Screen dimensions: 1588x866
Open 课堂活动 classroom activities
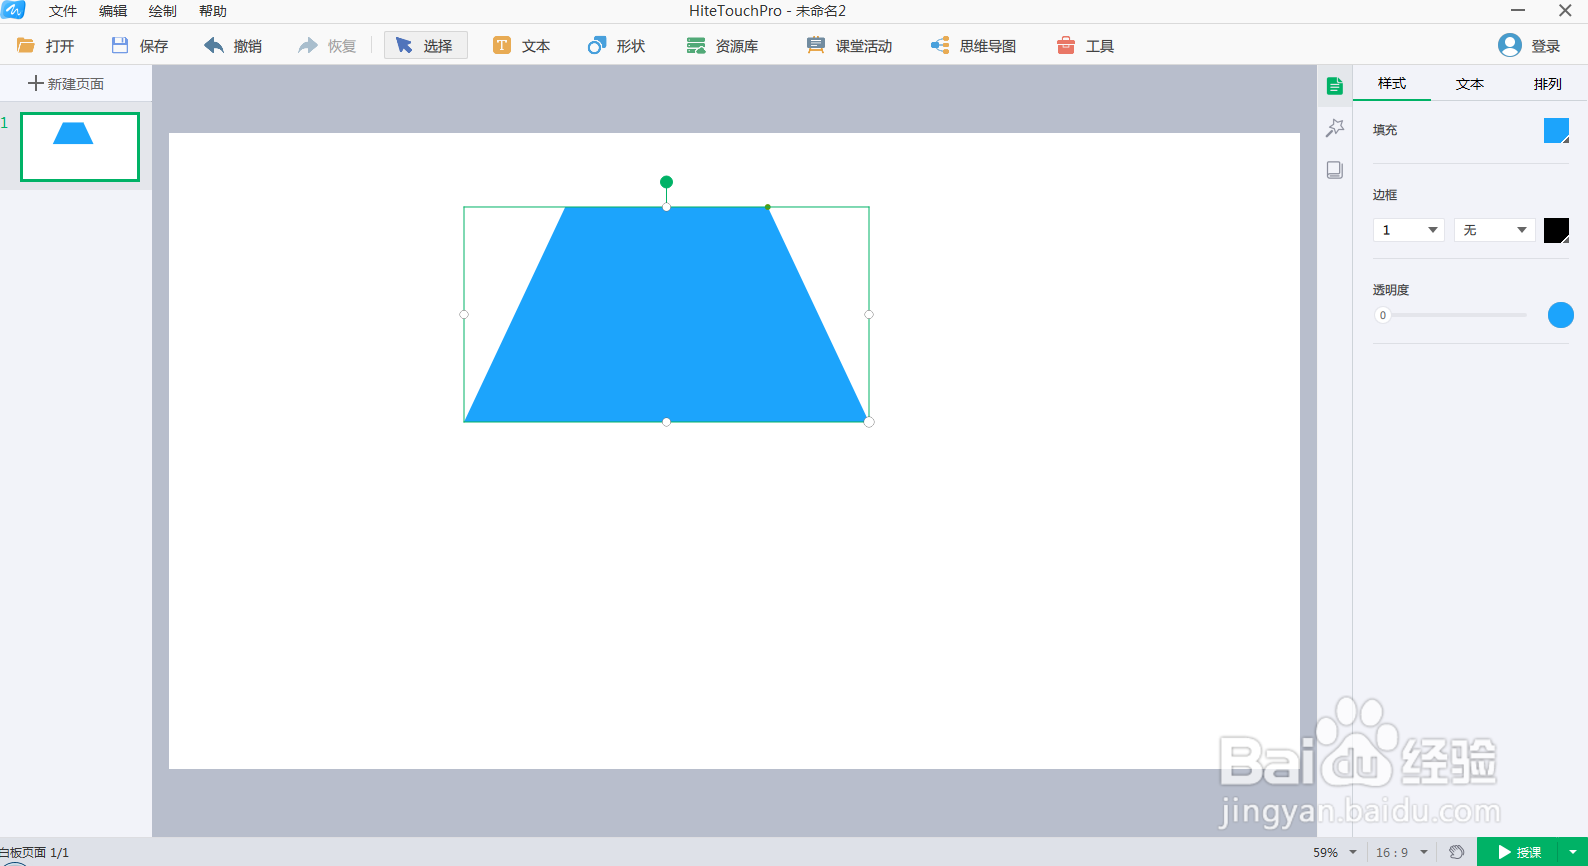tap(849, 46)
